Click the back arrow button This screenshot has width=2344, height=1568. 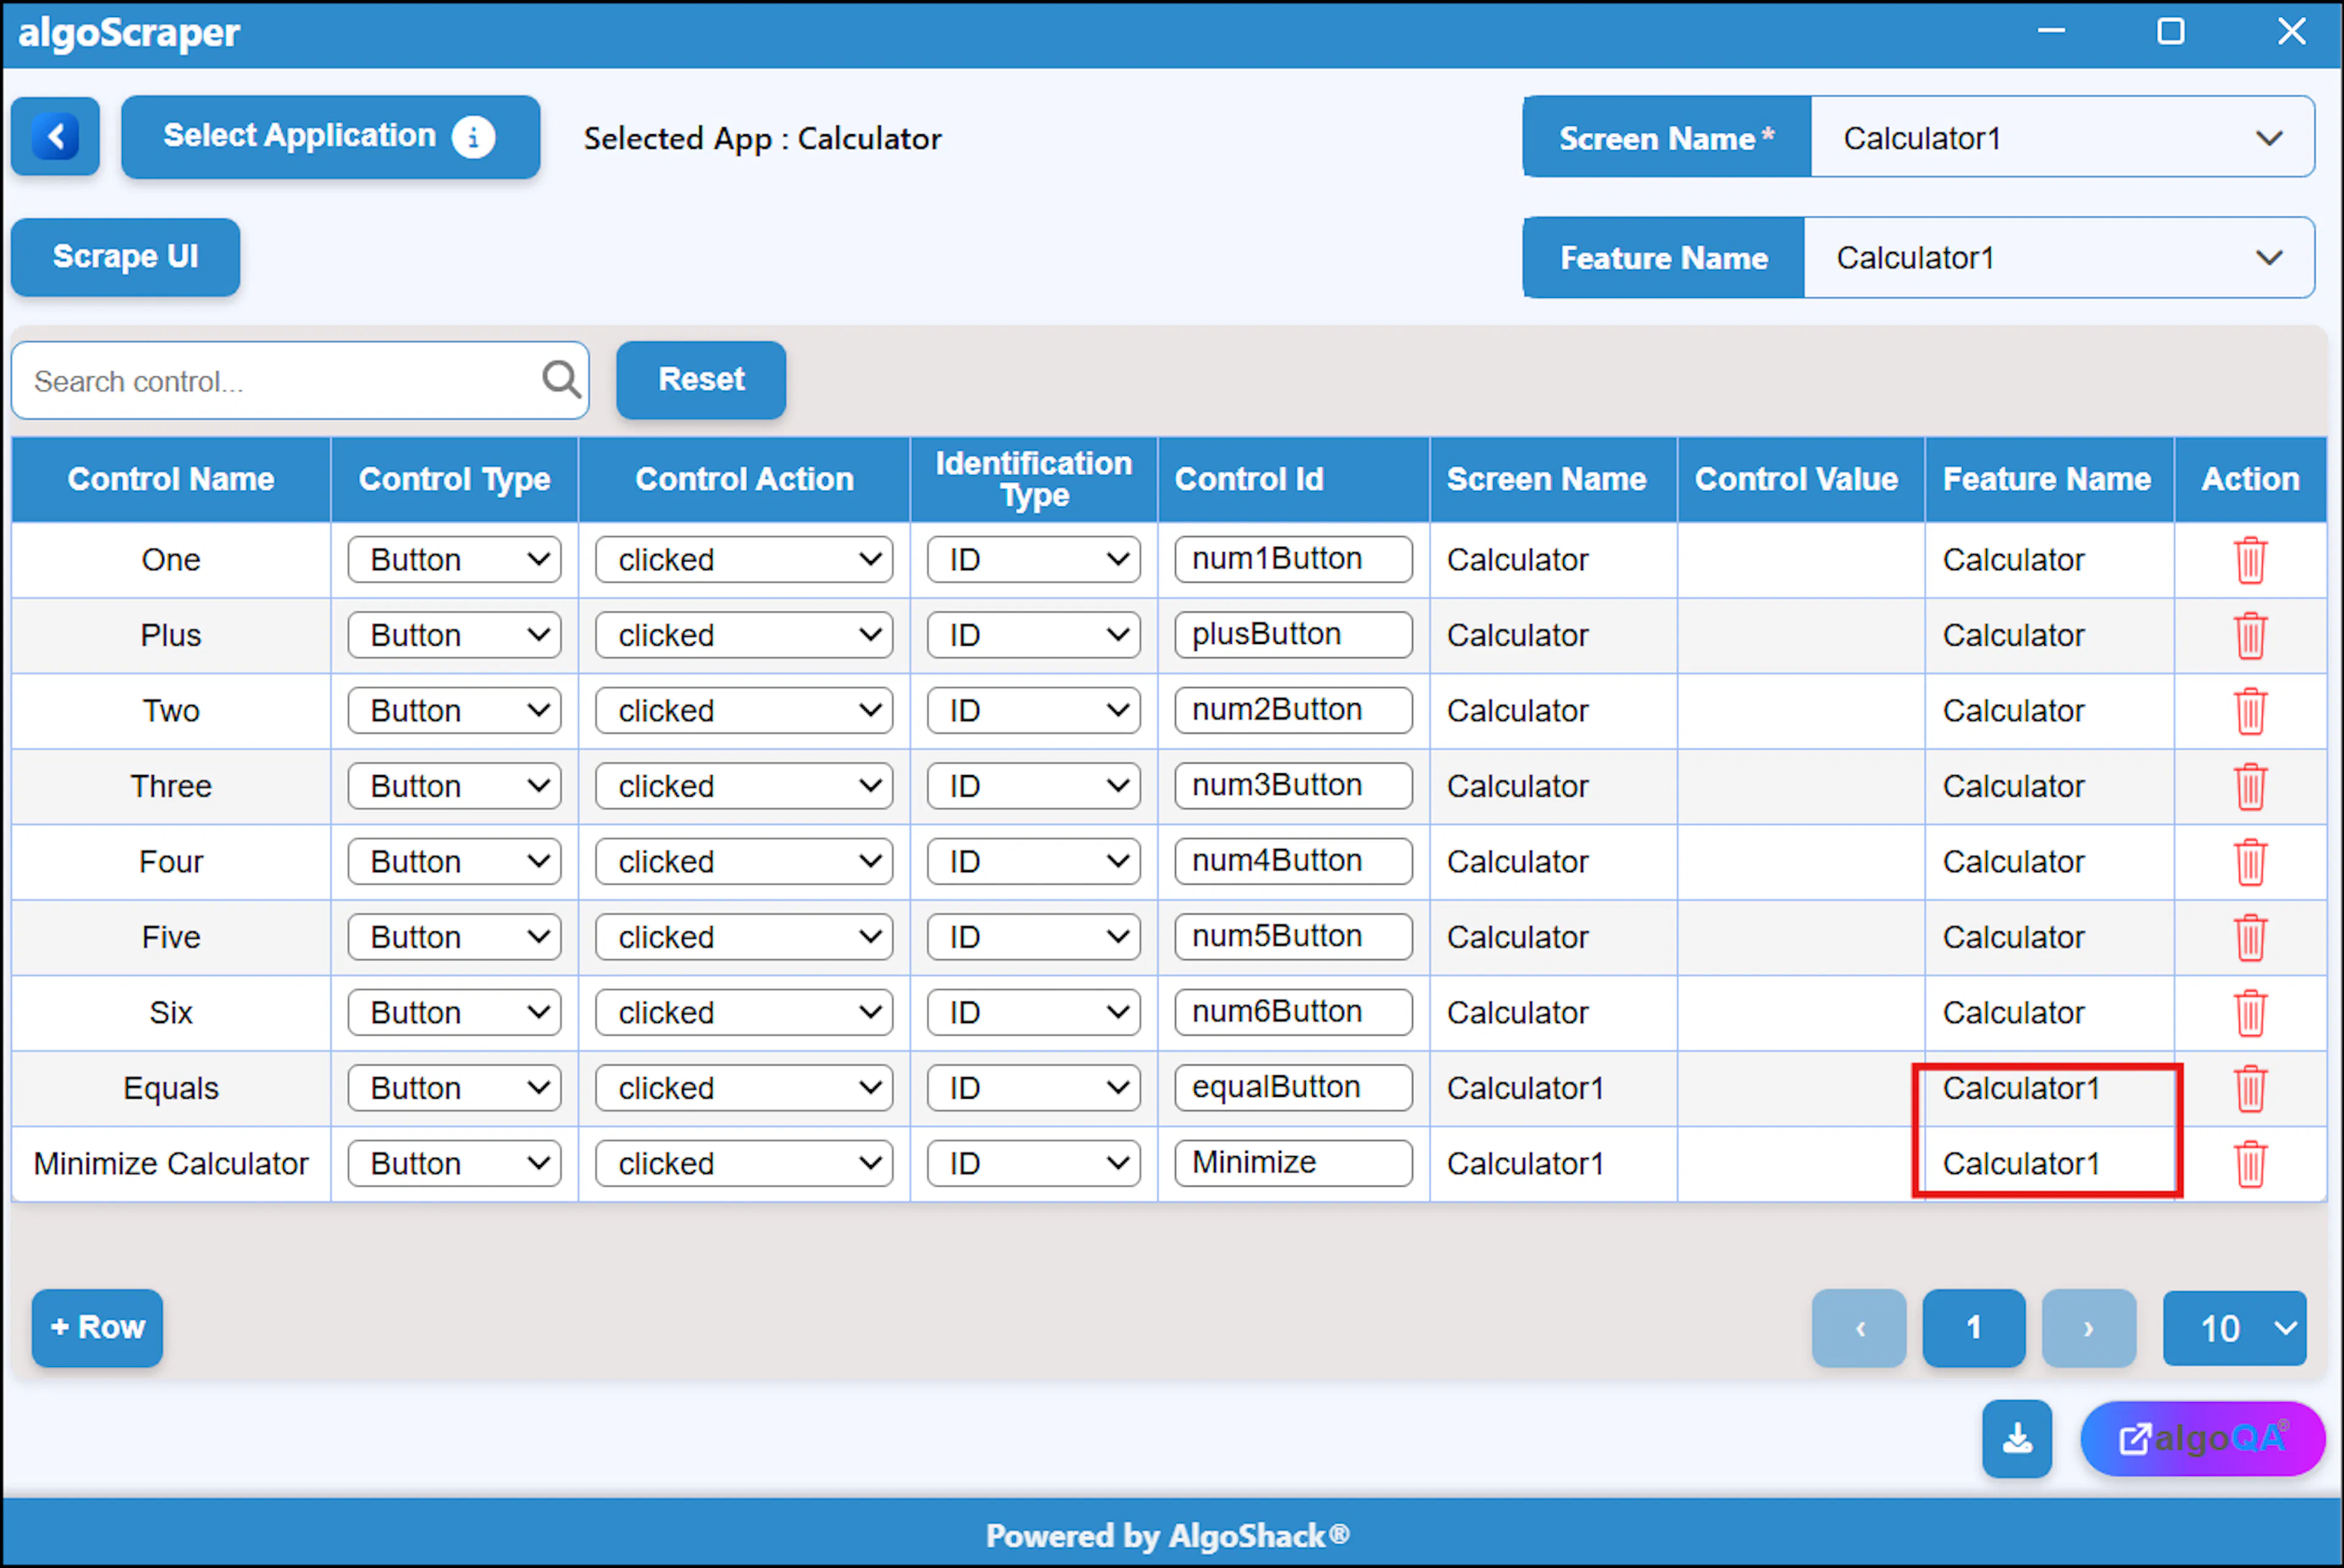55,137
